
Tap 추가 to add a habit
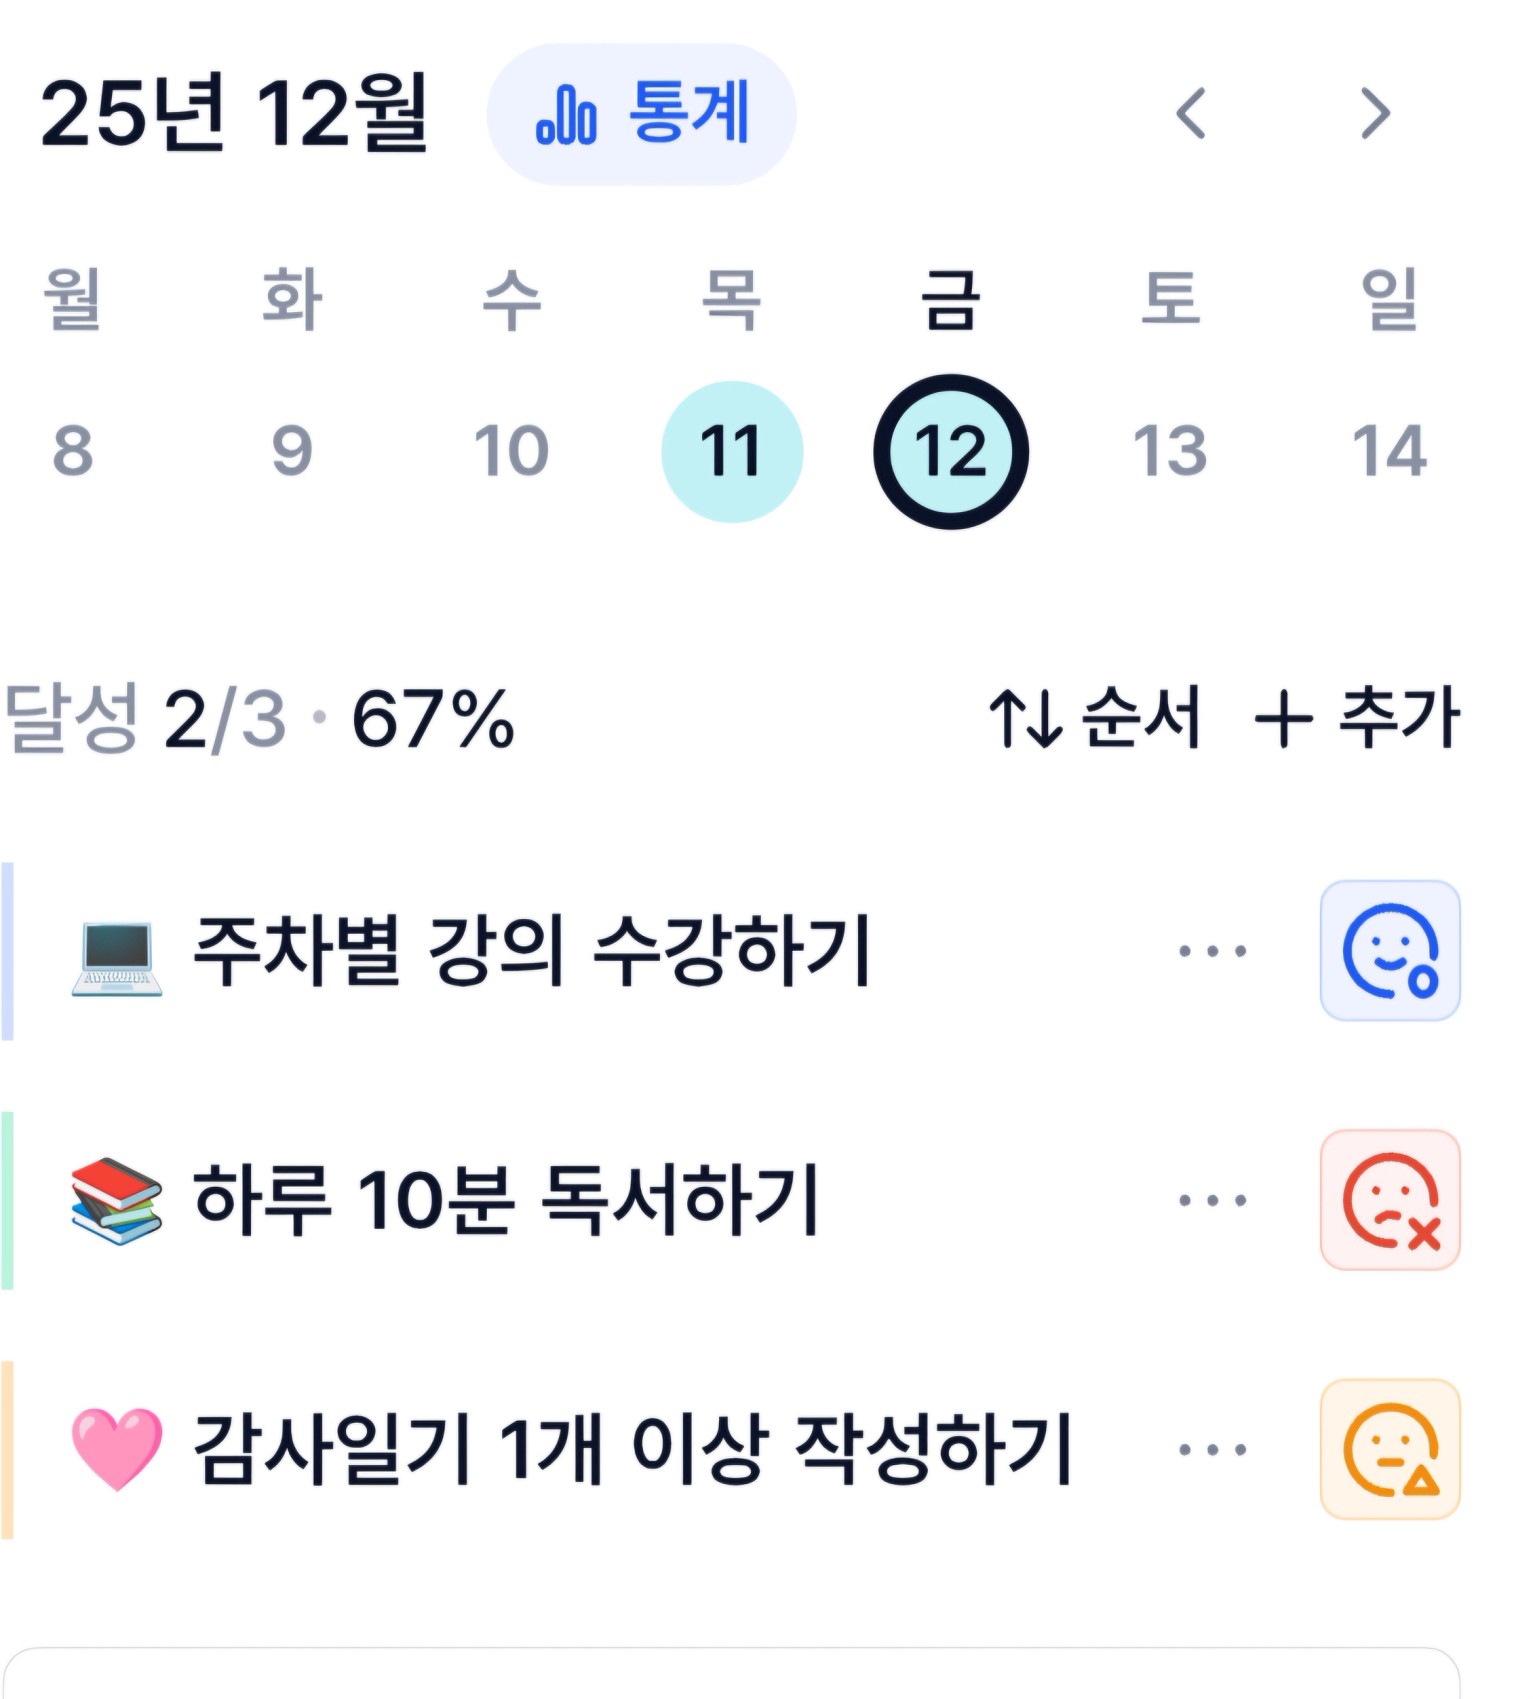click(1357, 718)
